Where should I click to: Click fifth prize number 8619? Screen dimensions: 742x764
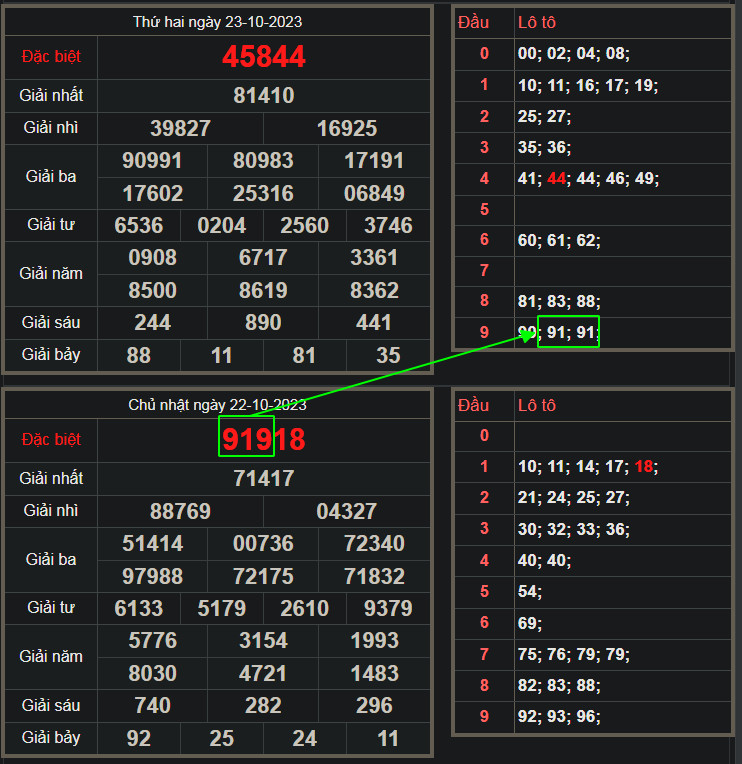point(264,291)
